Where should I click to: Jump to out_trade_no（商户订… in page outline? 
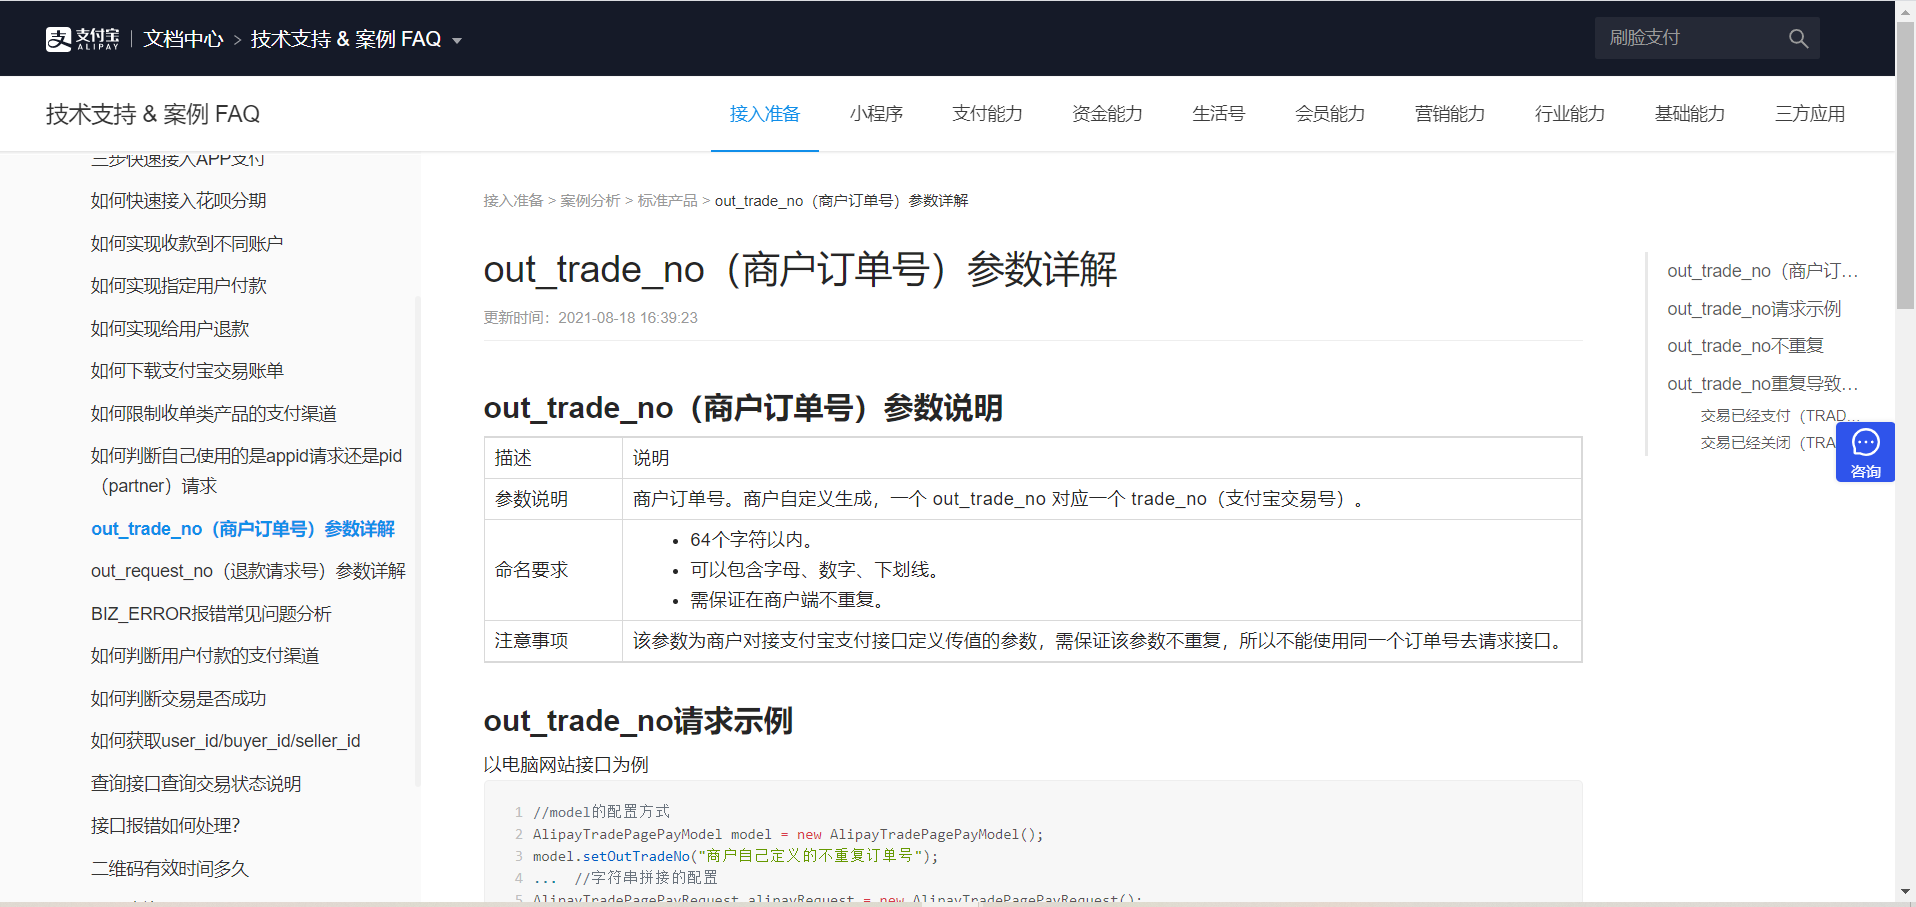[1763, 271]
